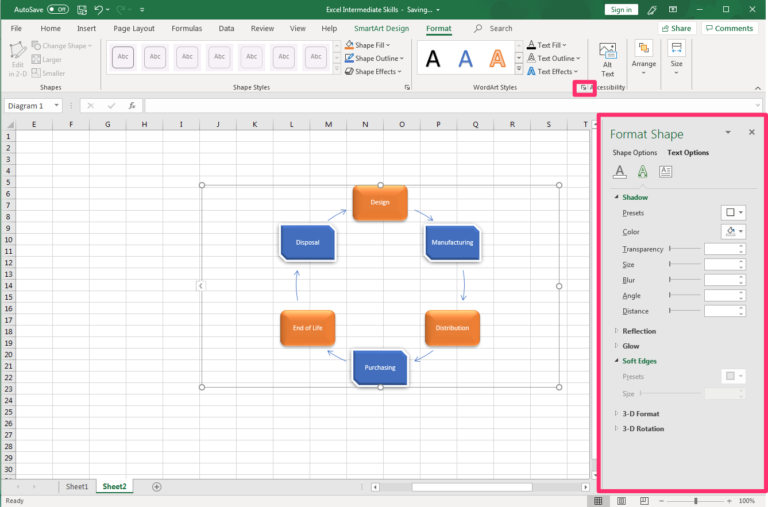
Task: Select the Text Effects icon in pane
Action: 642,171
